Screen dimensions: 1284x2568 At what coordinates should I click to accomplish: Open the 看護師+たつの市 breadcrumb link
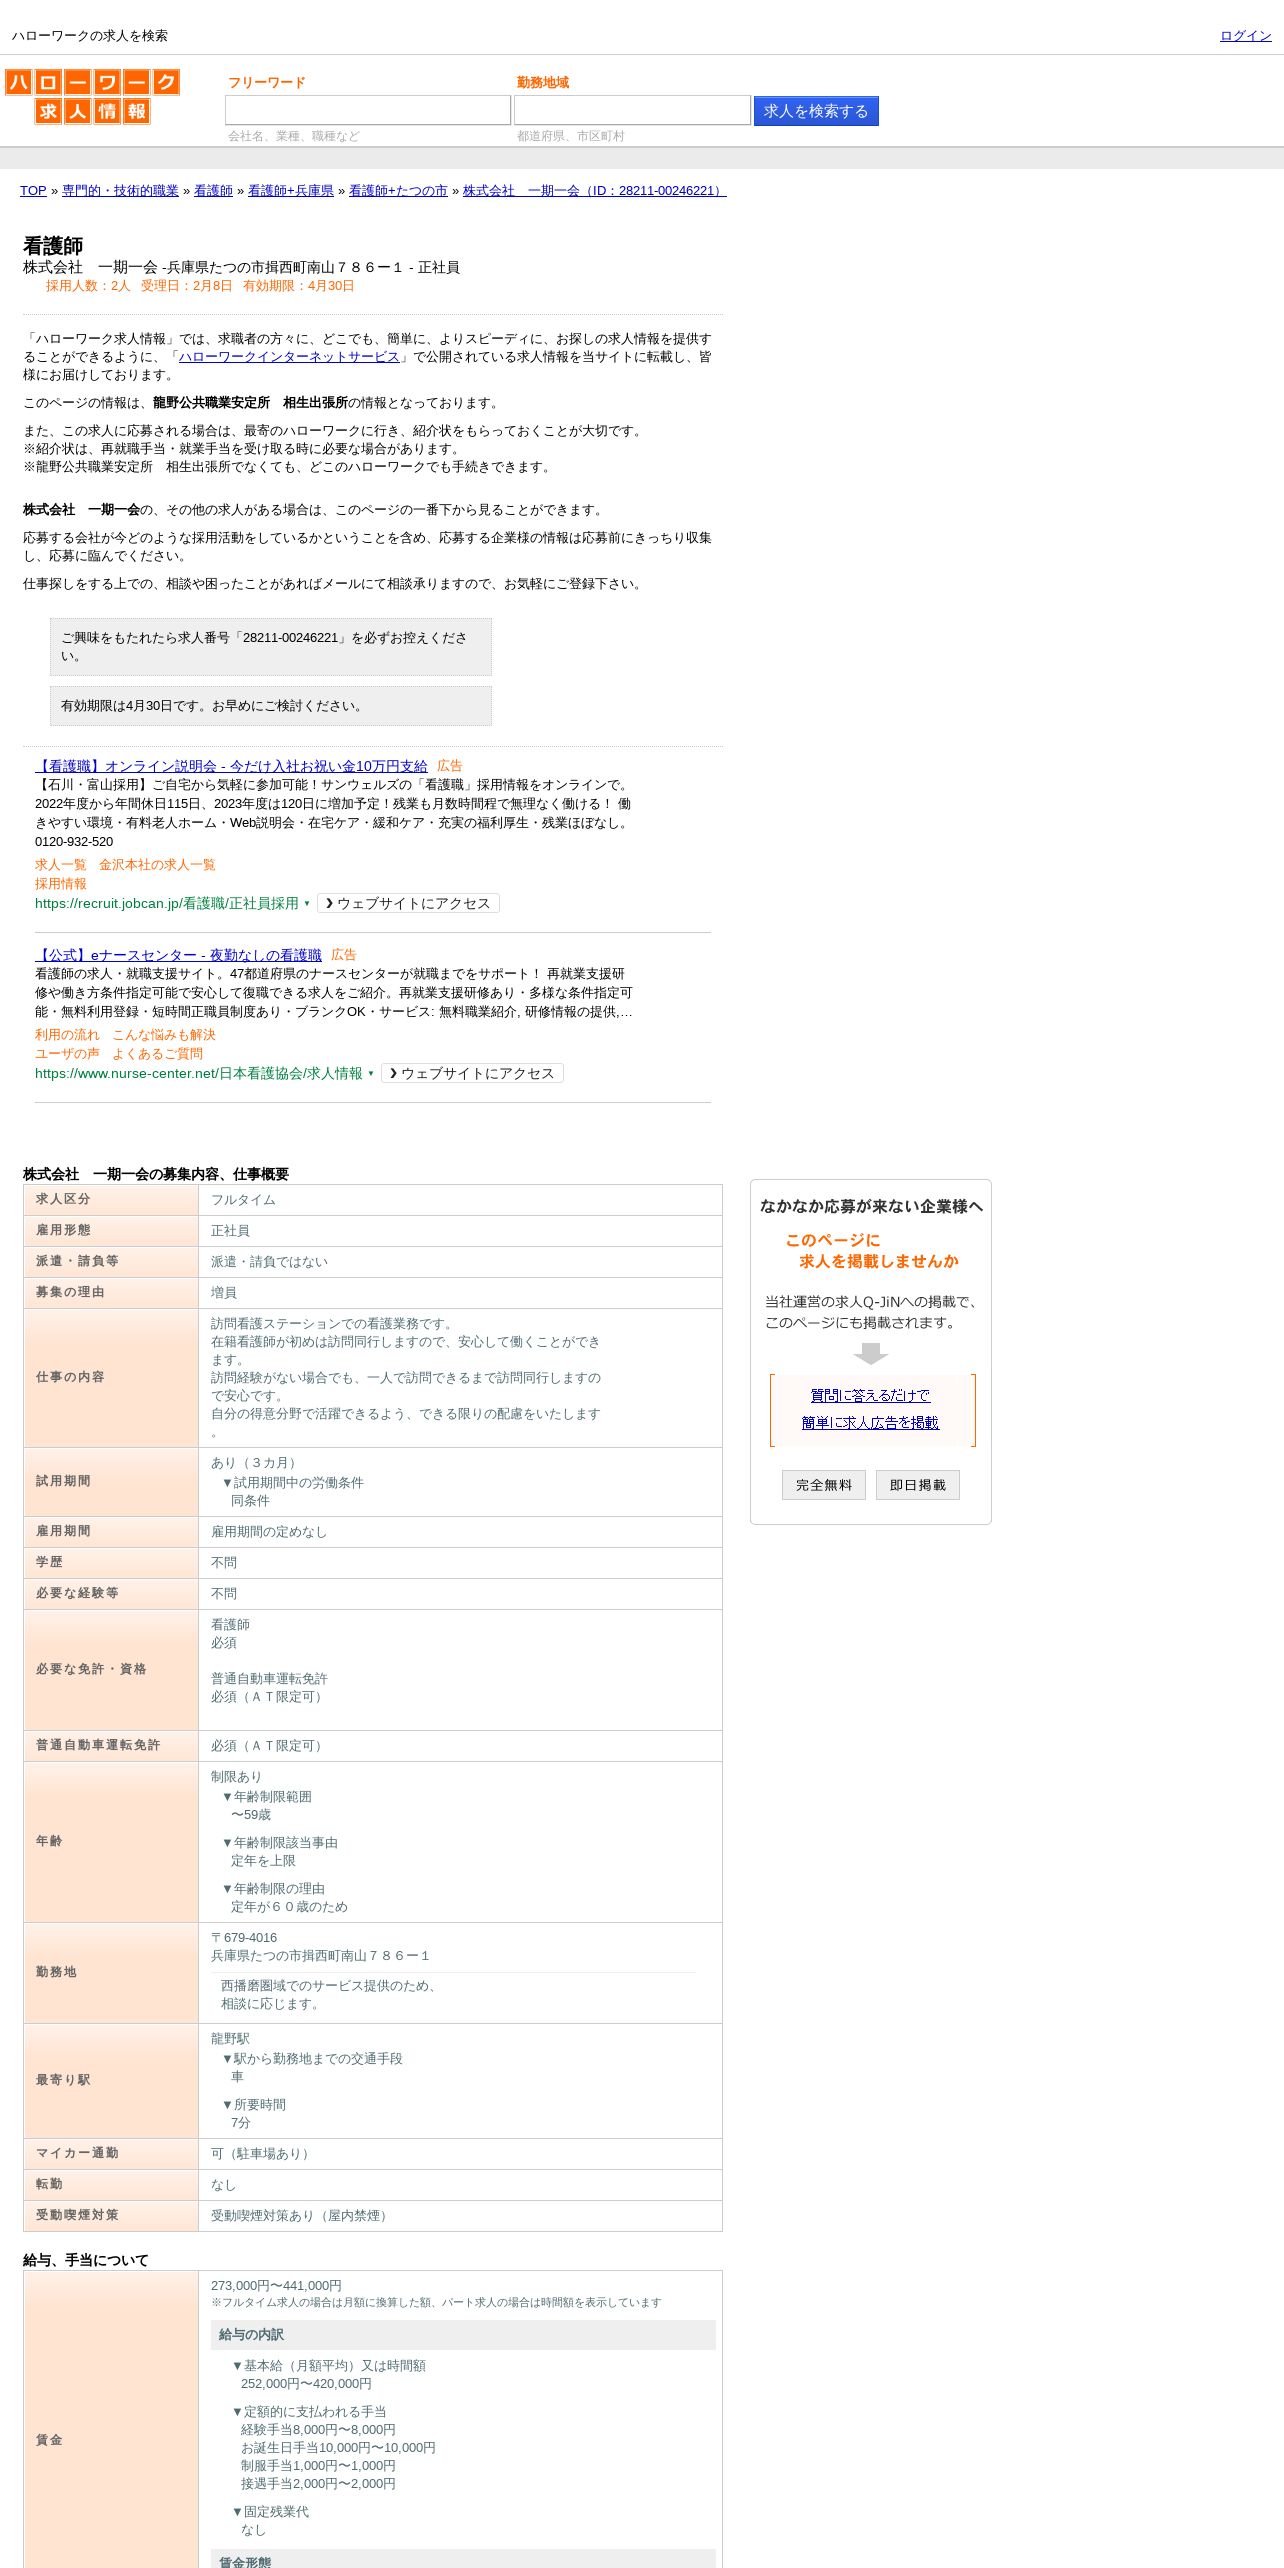point(398,191)
